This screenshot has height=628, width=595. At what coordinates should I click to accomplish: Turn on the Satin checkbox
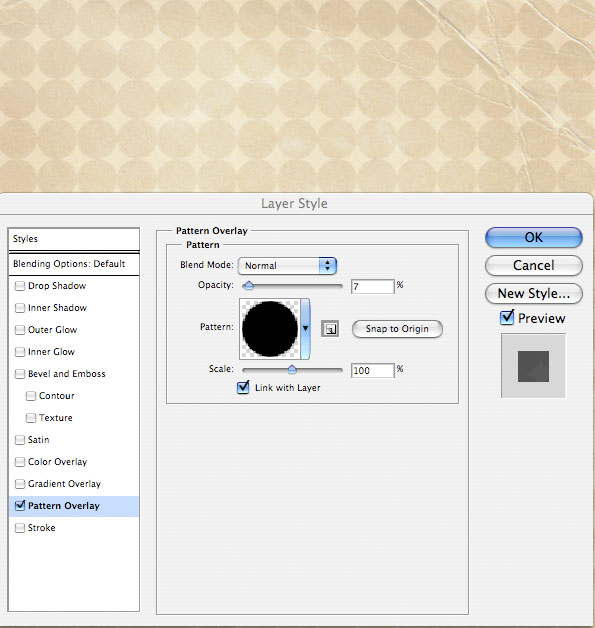pos(20,440)
